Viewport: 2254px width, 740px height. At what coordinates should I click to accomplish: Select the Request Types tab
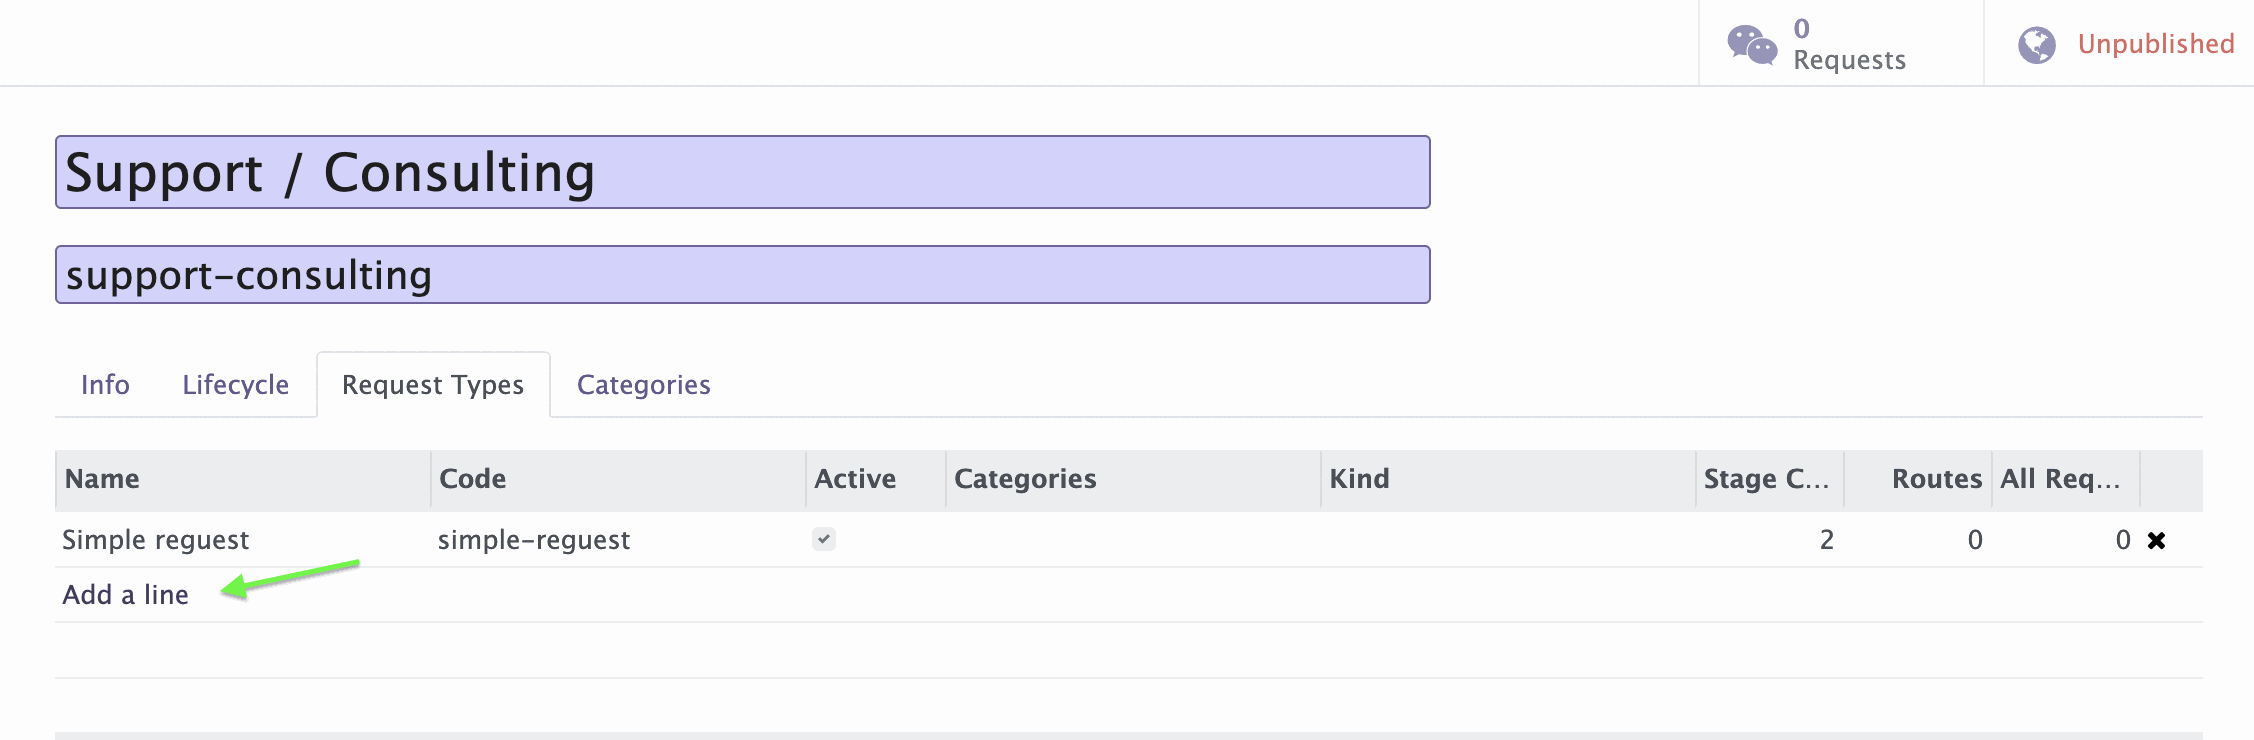(432, 385)
